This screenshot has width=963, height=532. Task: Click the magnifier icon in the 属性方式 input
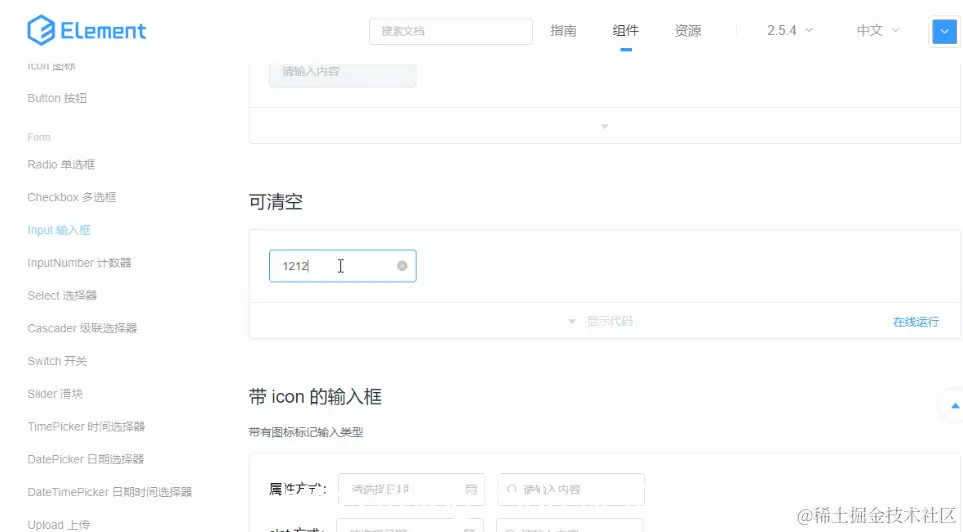(x=512, y=490)
